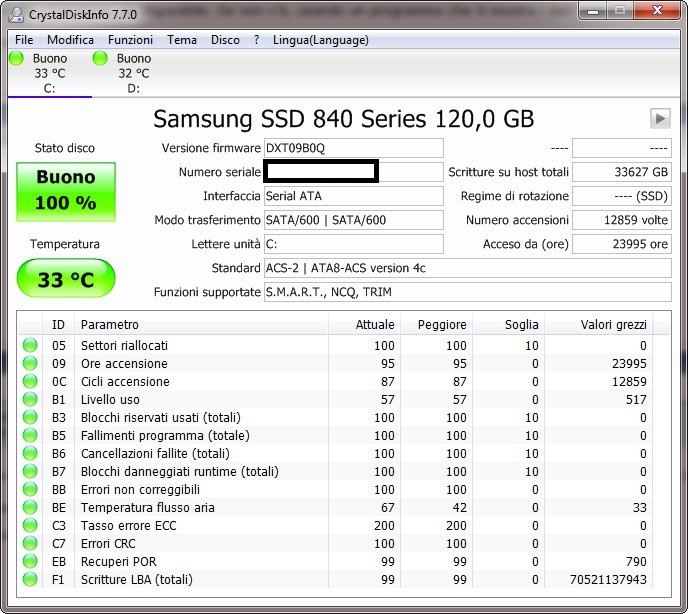Screen dimensions: 688x614
Task: Click the Peggiore column header
Action: [x=437, y=324]
